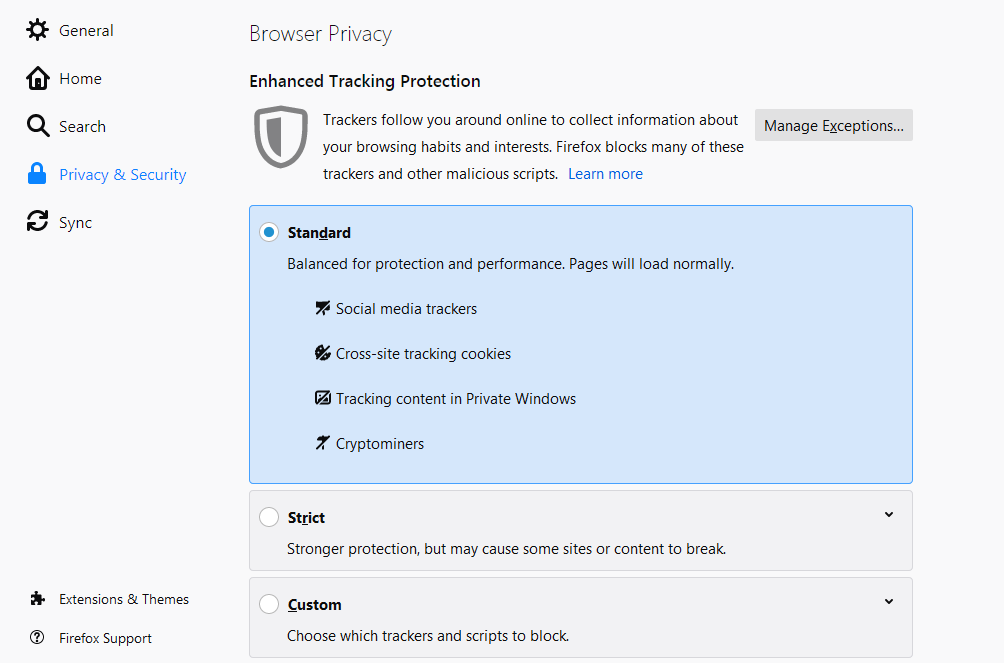Click the Firefox Support question mark icon
The width and height of the screenshot is (1004, 663).
[38, 638]
